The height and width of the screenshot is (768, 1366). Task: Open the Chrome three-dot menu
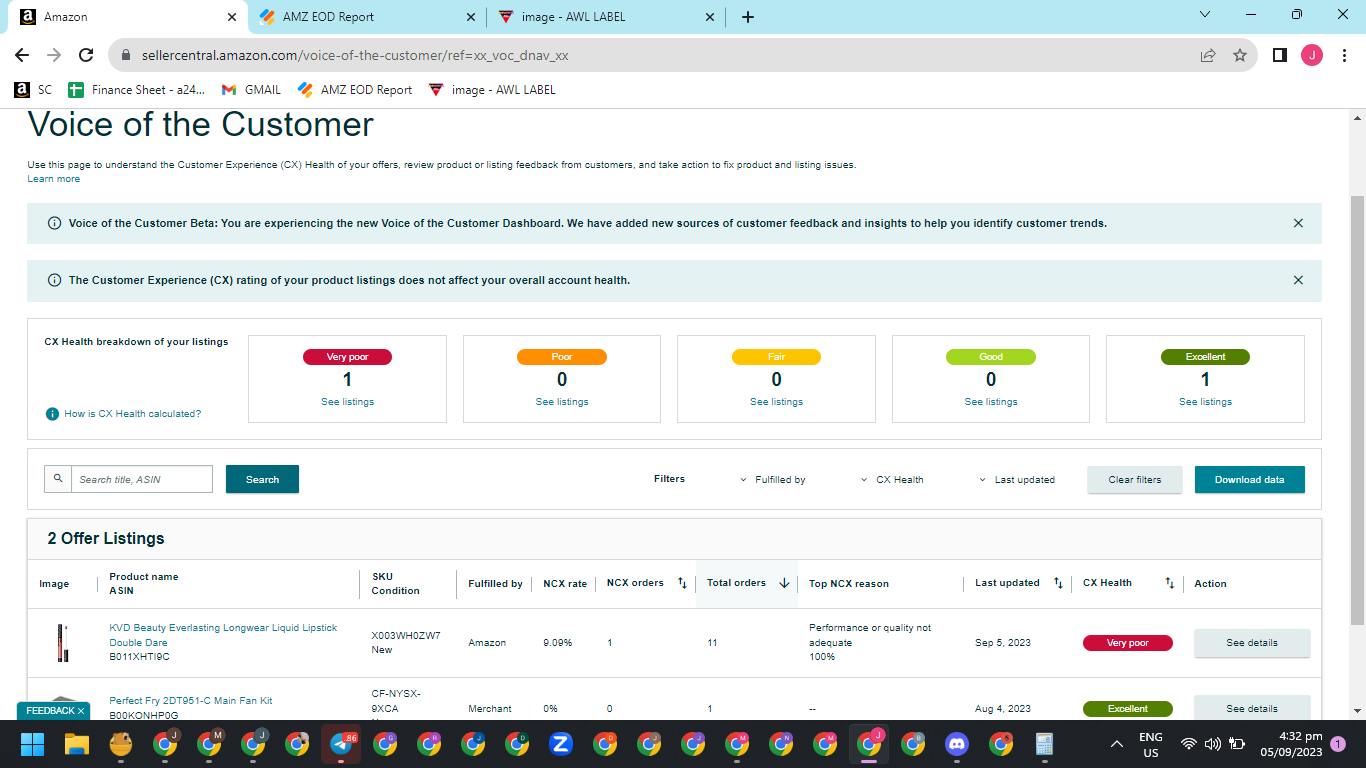pos(1343,56)
